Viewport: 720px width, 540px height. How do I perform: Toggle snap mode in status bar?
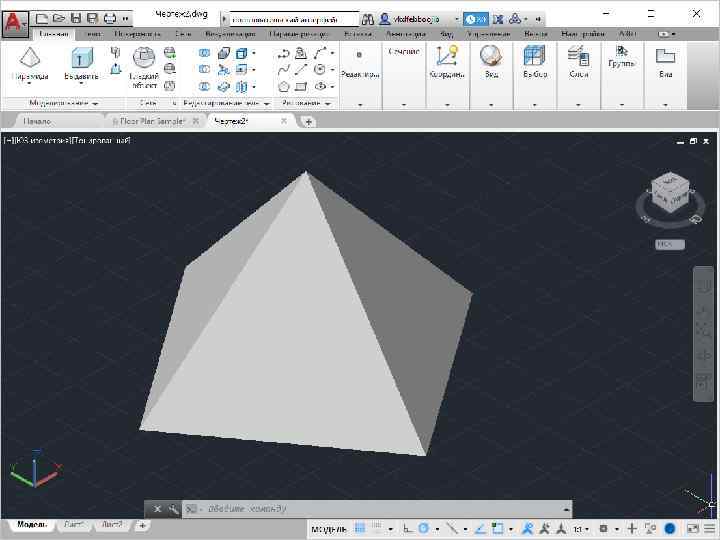tap(377, 529)
